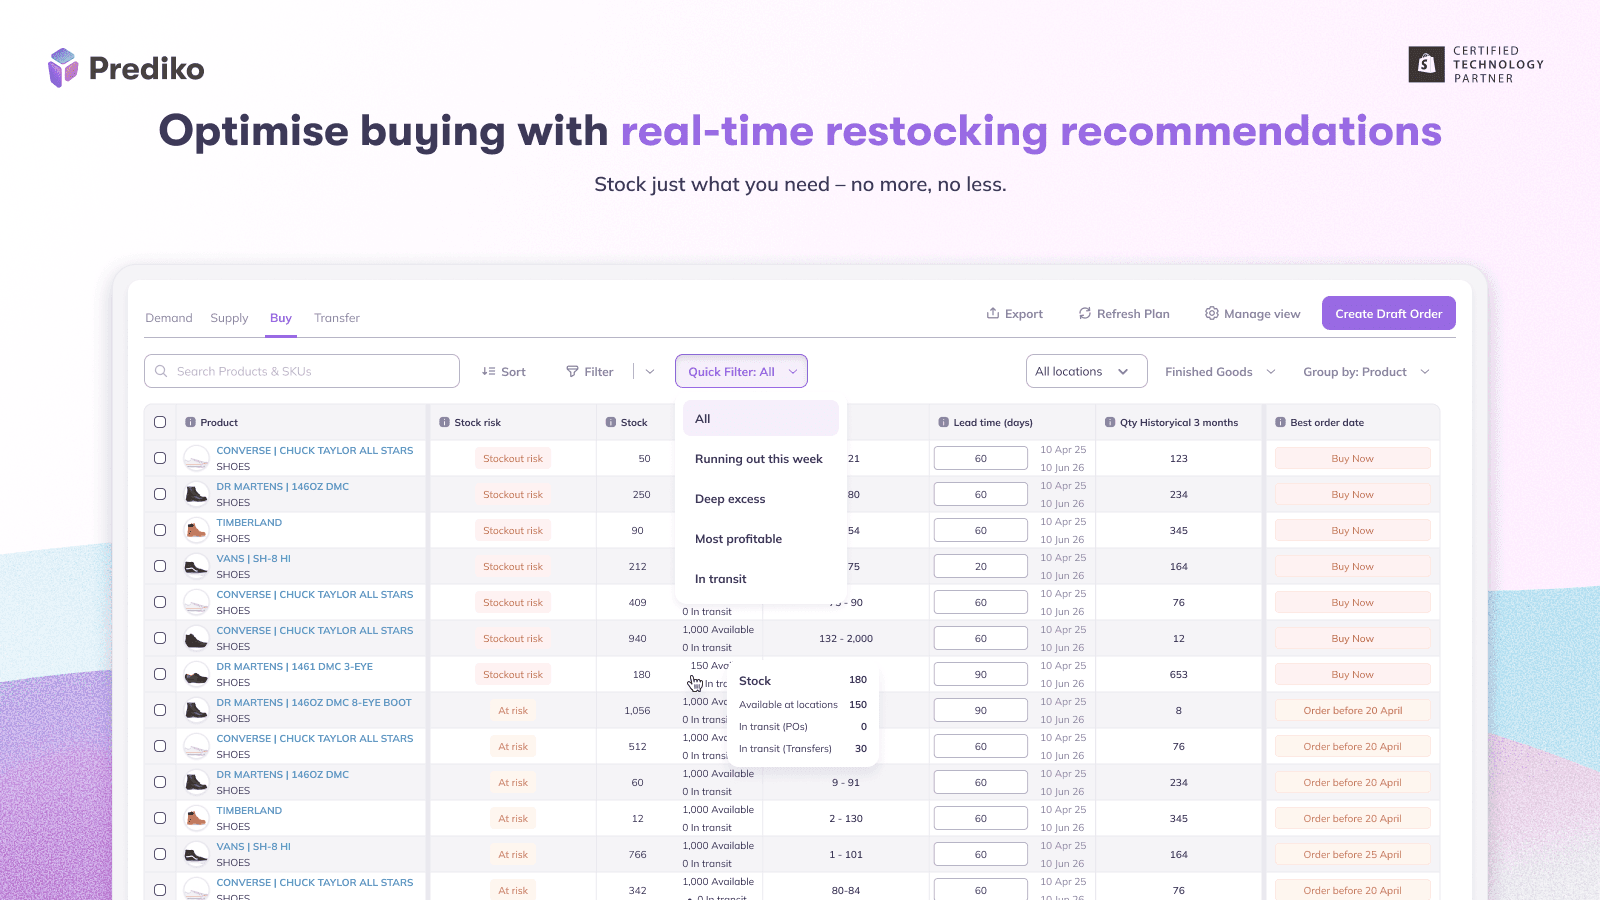Click the Create Draft Order button
The height and width of the screenshot is (900, 1600).
point(1388,313)
